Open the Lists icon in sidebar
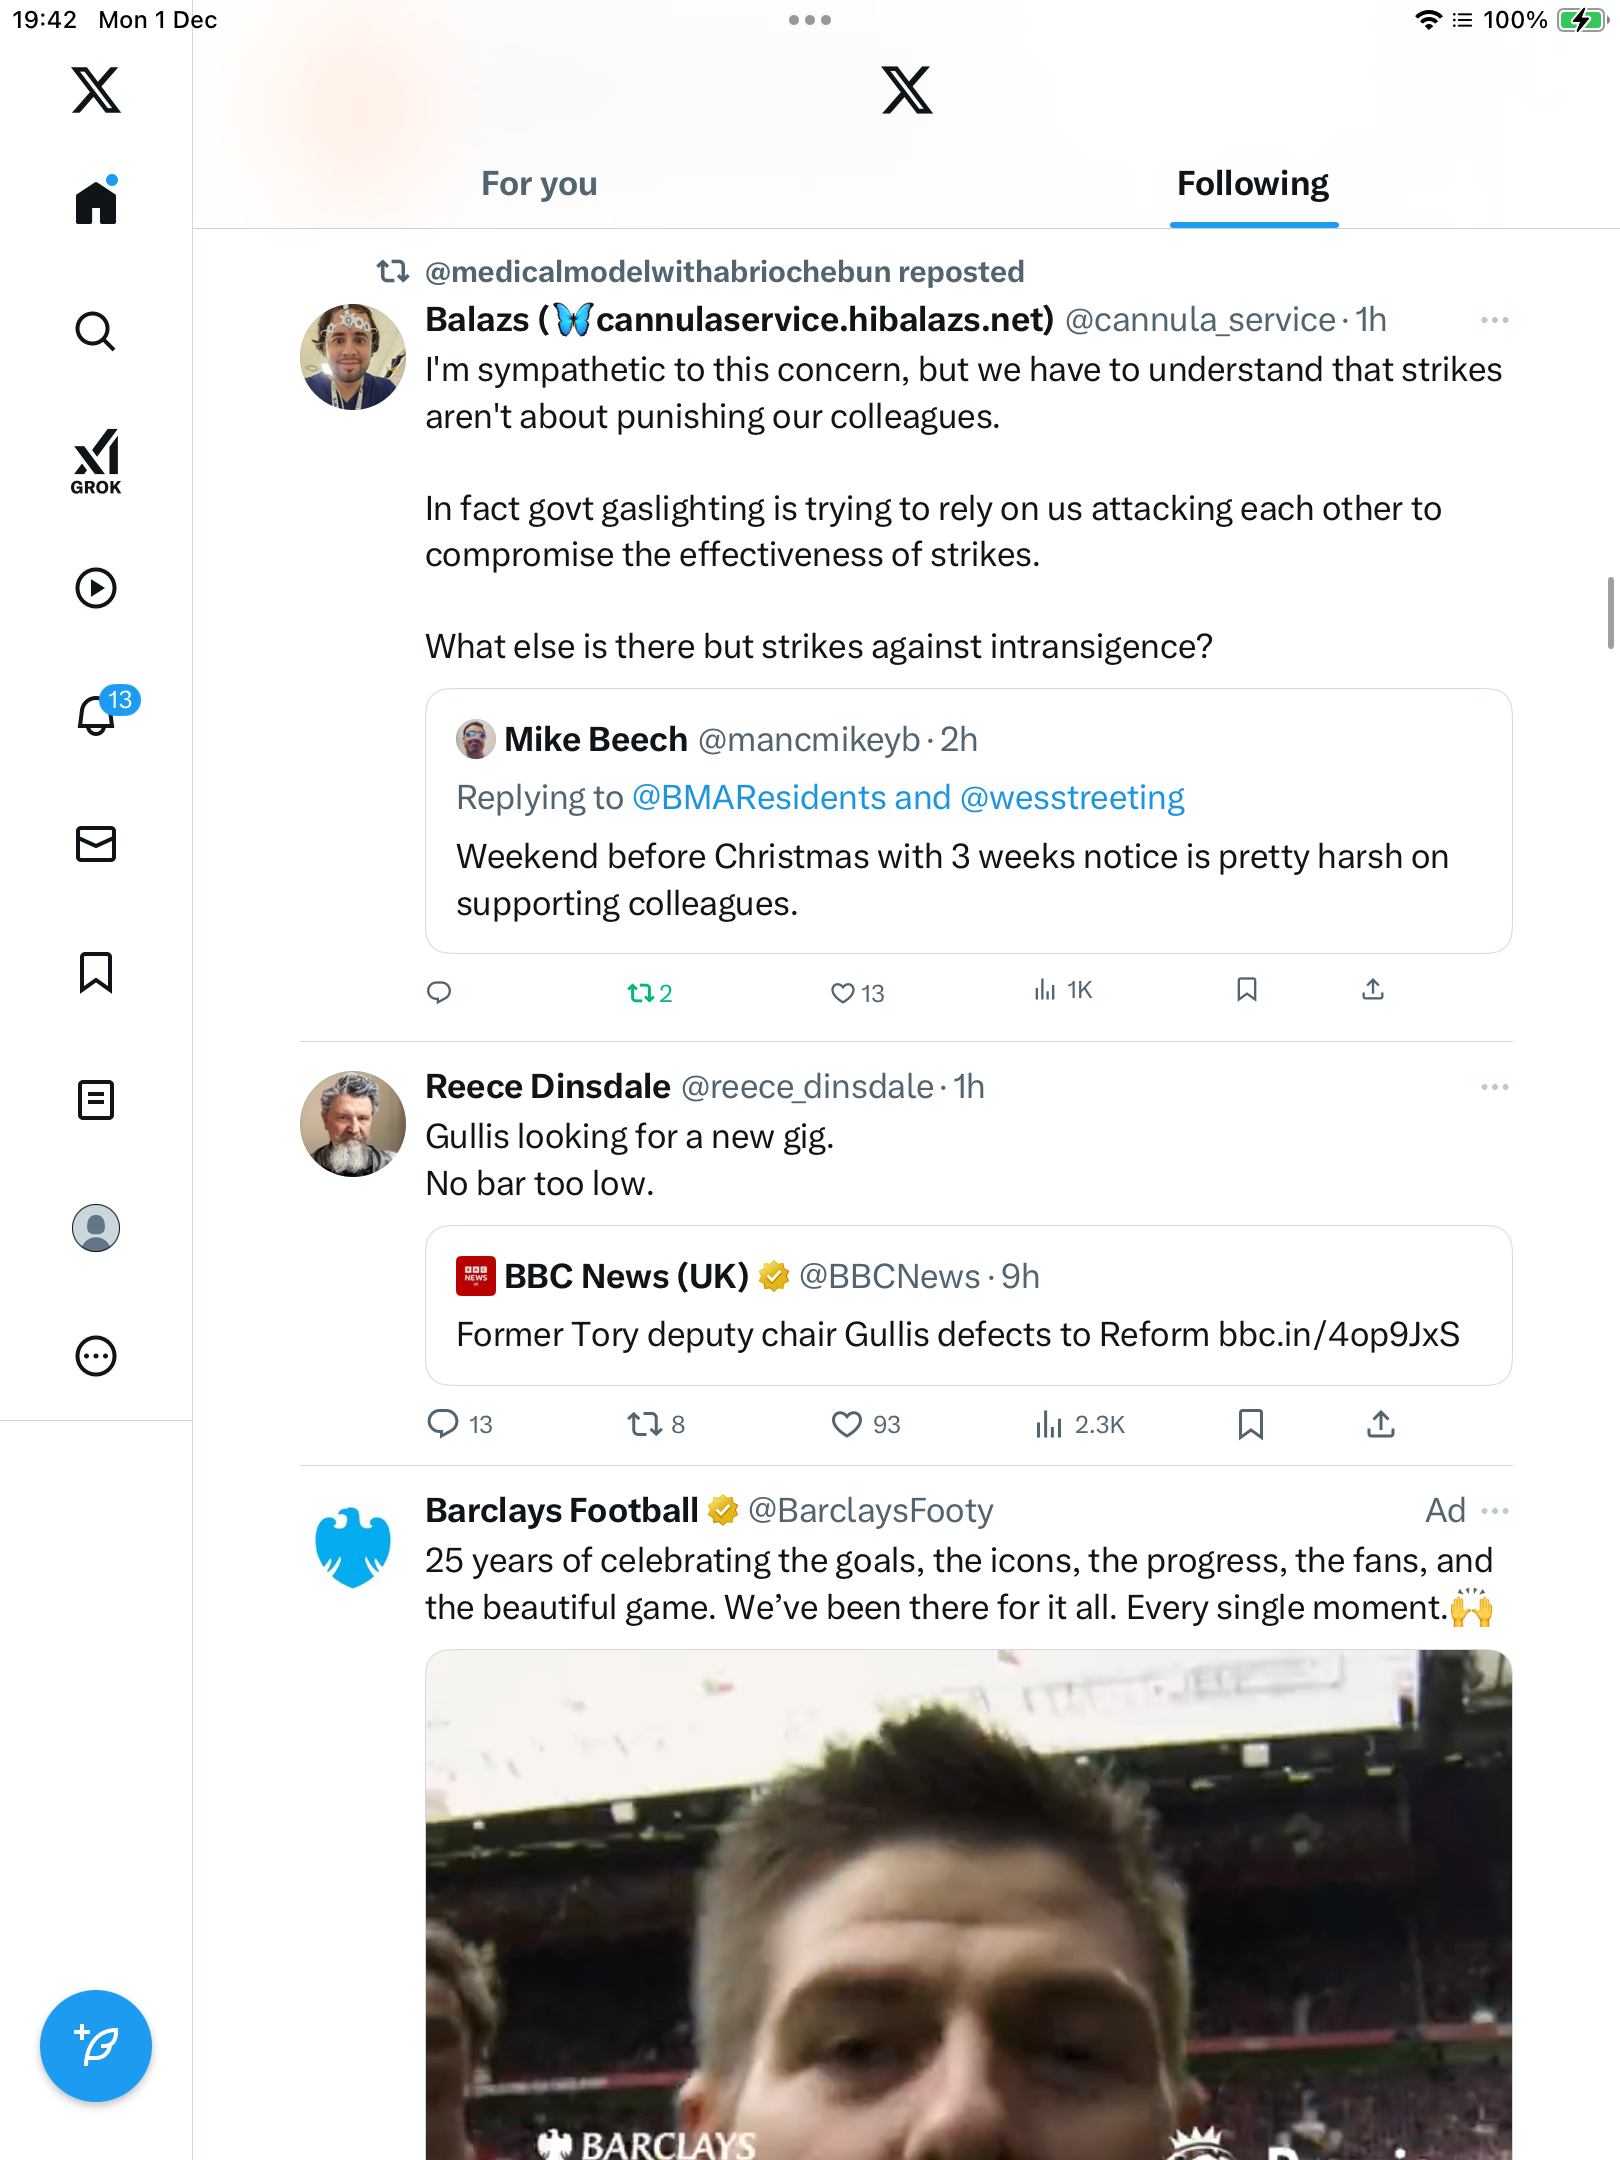This screenshot has width=1620, height=2160. (x=96, y=1100)
